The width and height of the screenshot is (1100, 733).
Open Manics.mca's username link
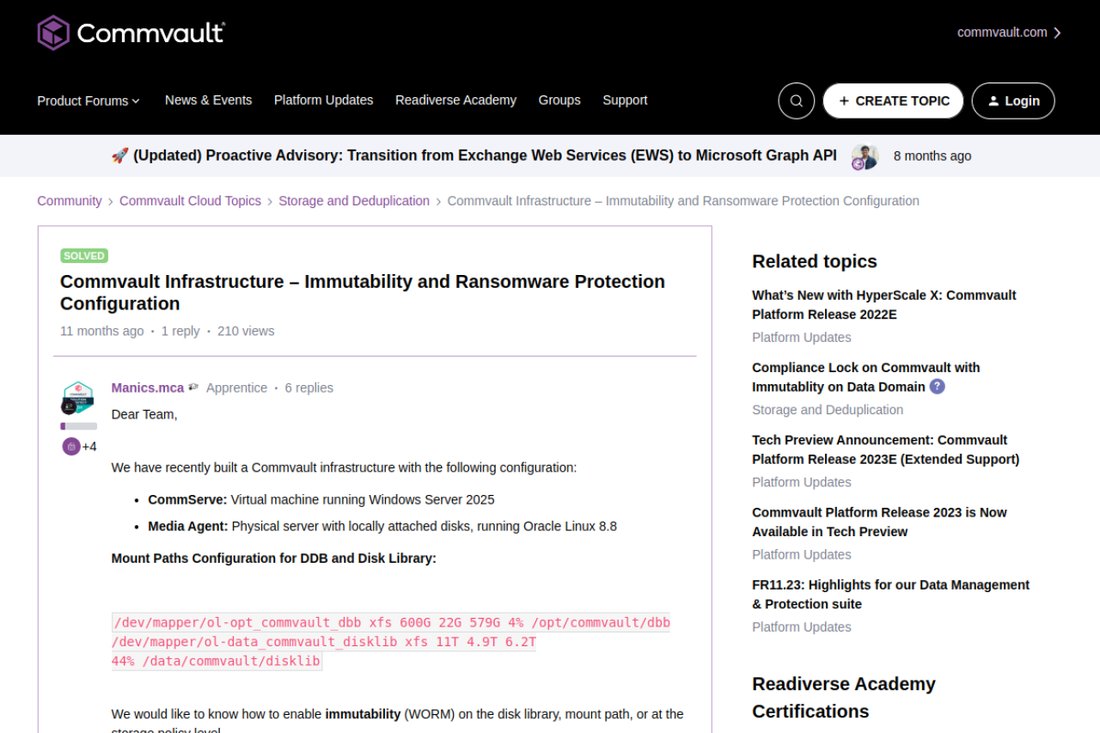147,388
